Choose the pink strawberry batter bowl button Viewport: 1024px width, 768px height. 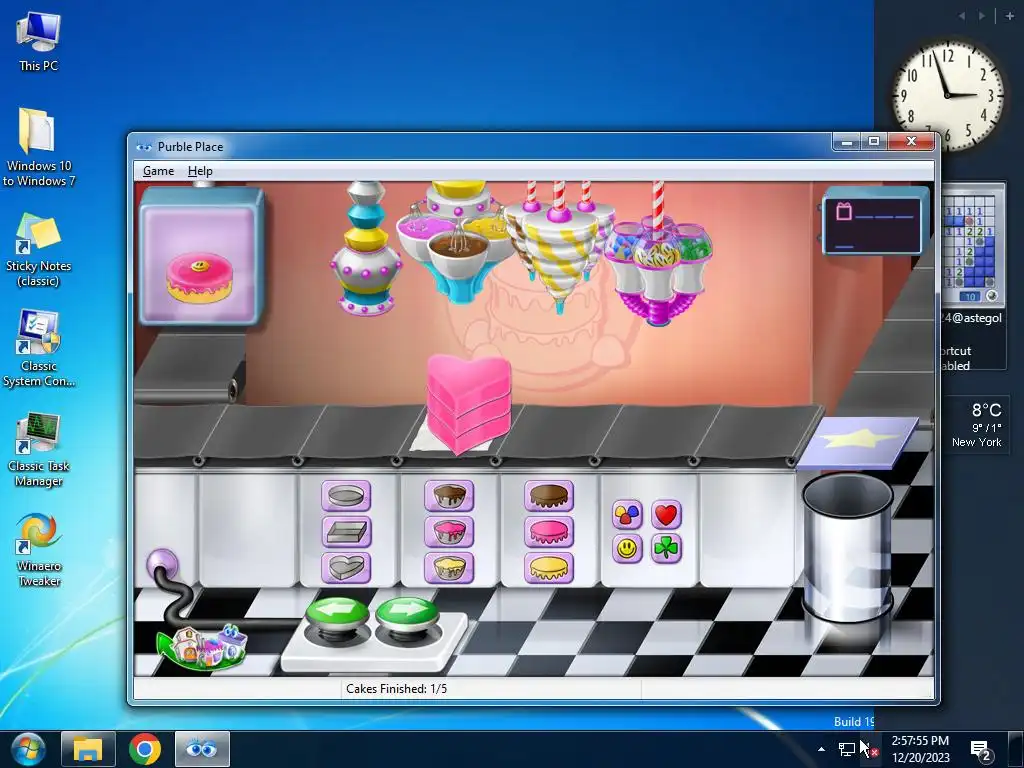449,532
